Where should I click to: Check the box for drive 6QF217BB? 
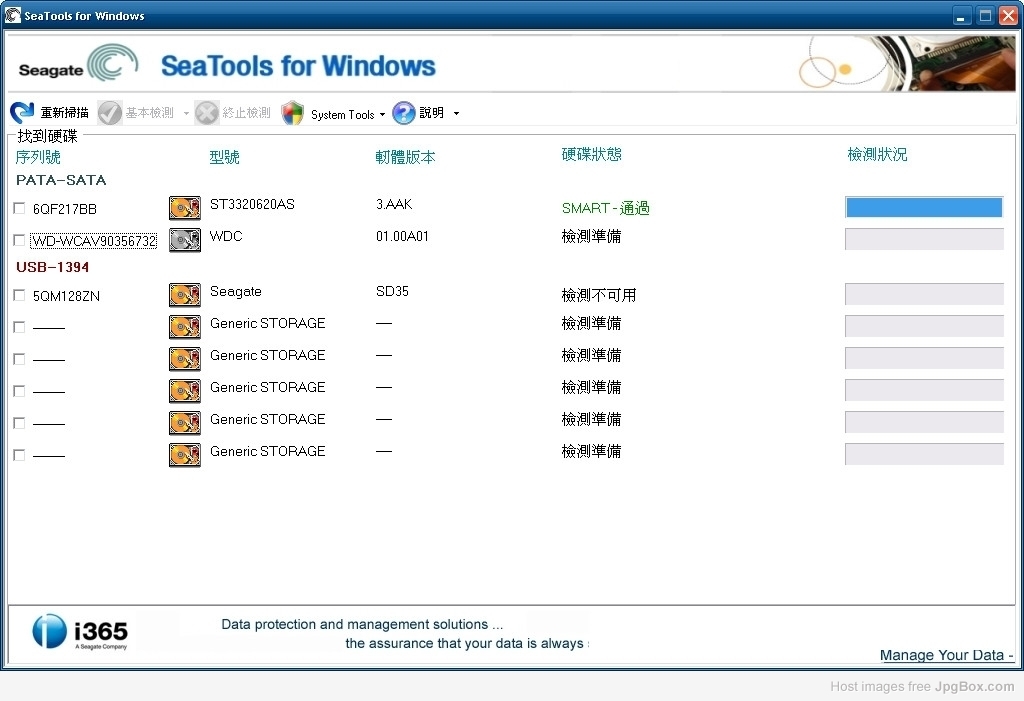(19, 208)
